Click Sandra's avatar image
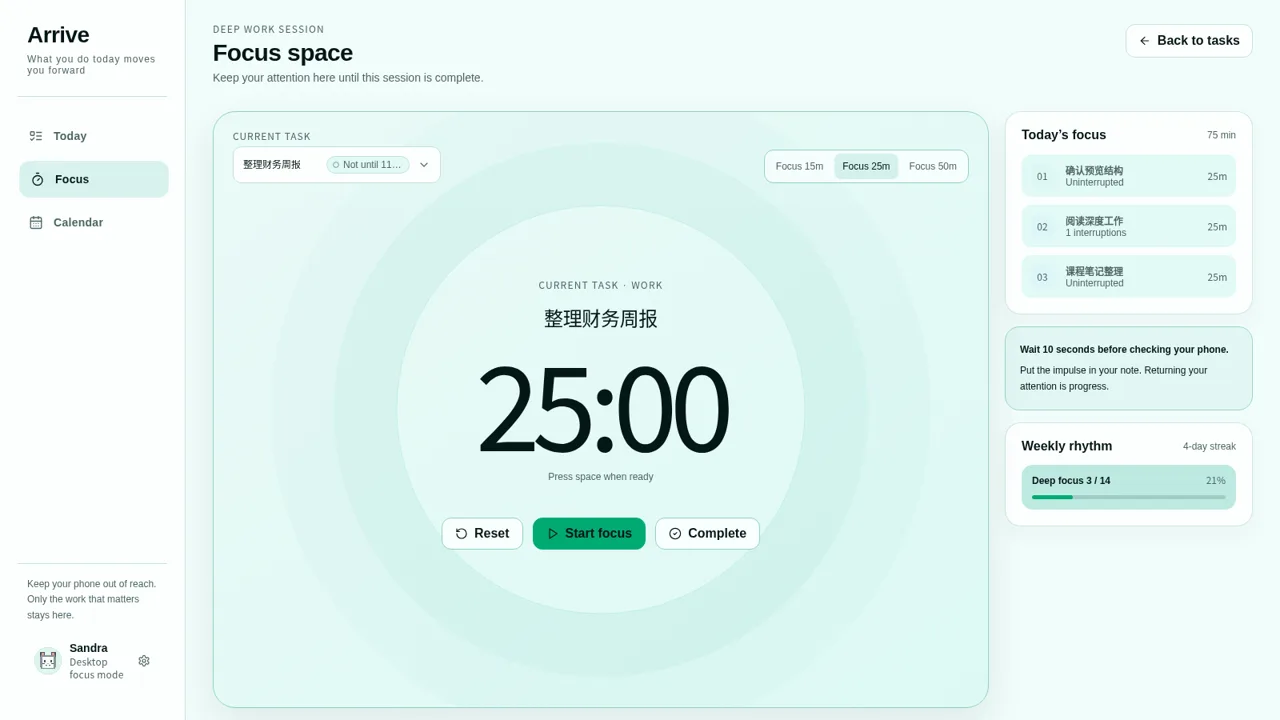Image resolution: width=1280 pixels, height=720 pixels. (x=48, y=661)
